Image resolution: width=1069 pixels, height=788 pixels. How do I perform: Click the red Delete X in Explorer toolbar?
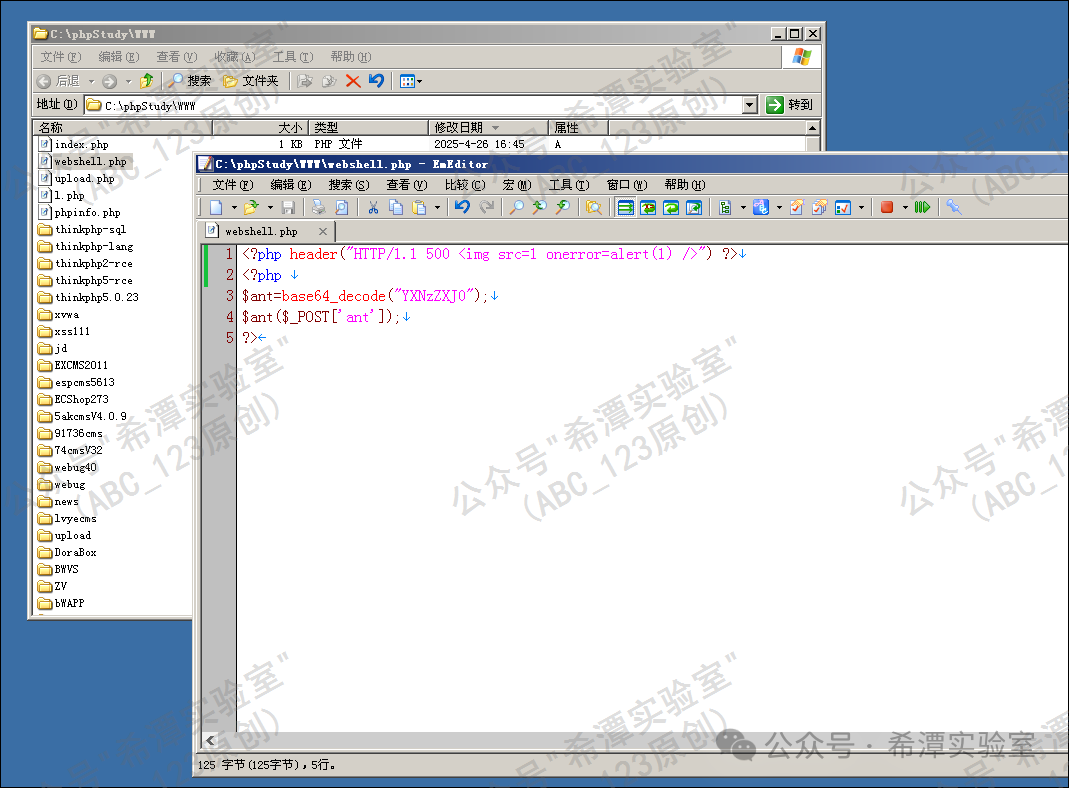click(x=352, y=81)
